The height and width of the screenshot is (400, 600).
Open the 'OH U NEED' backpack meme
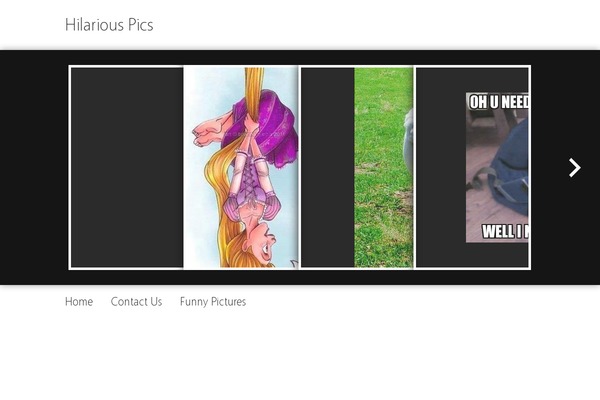pos(497,167)
